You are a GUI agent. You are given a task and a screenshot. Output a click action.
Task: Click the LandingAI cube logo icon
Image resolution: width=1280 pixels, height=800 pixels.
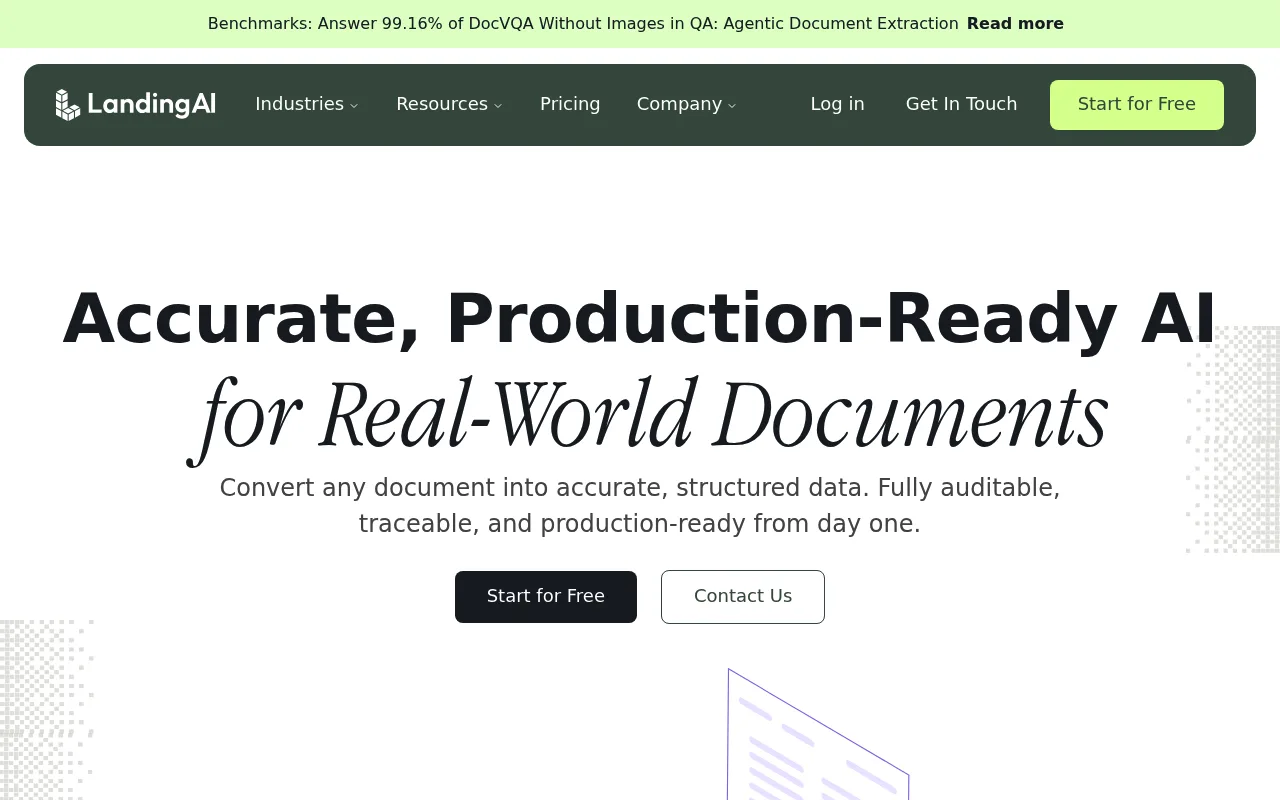point(67,105)
